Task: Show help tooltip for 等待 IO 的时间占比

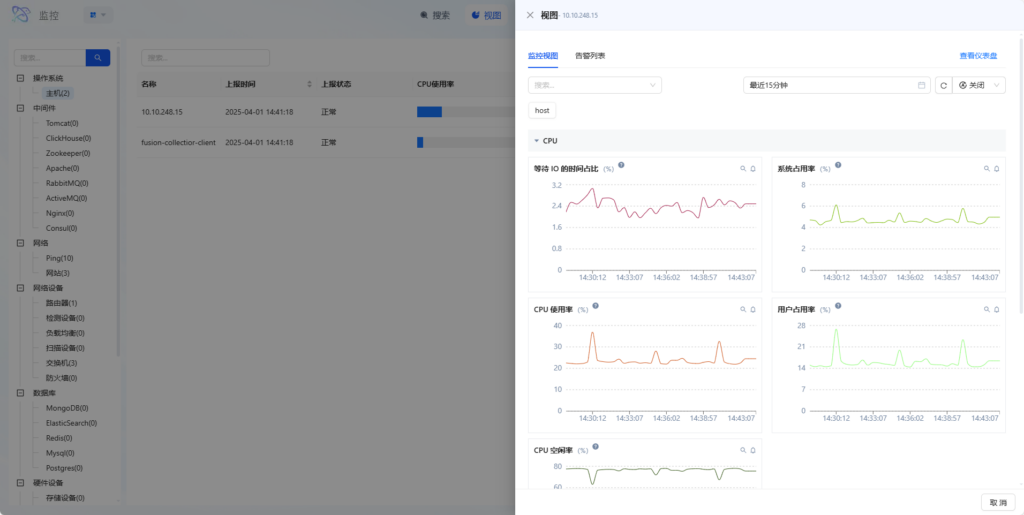Action: [x=621, y=165]
